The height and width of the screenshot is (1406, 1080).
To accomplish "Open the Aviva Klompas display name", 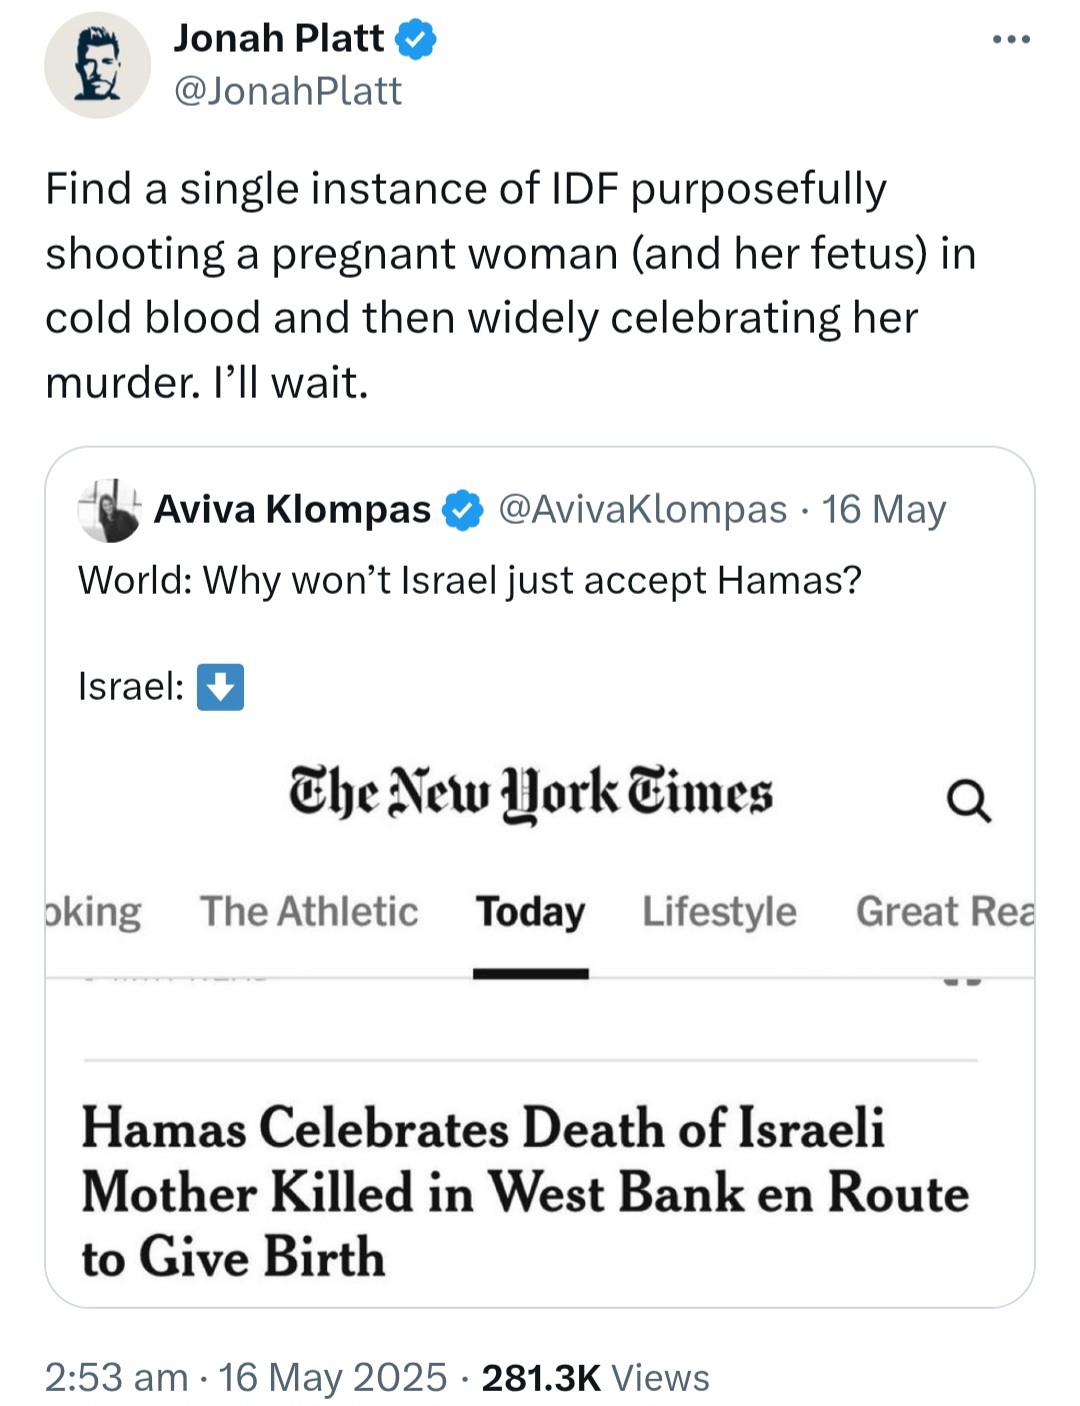I will [292, 510].
